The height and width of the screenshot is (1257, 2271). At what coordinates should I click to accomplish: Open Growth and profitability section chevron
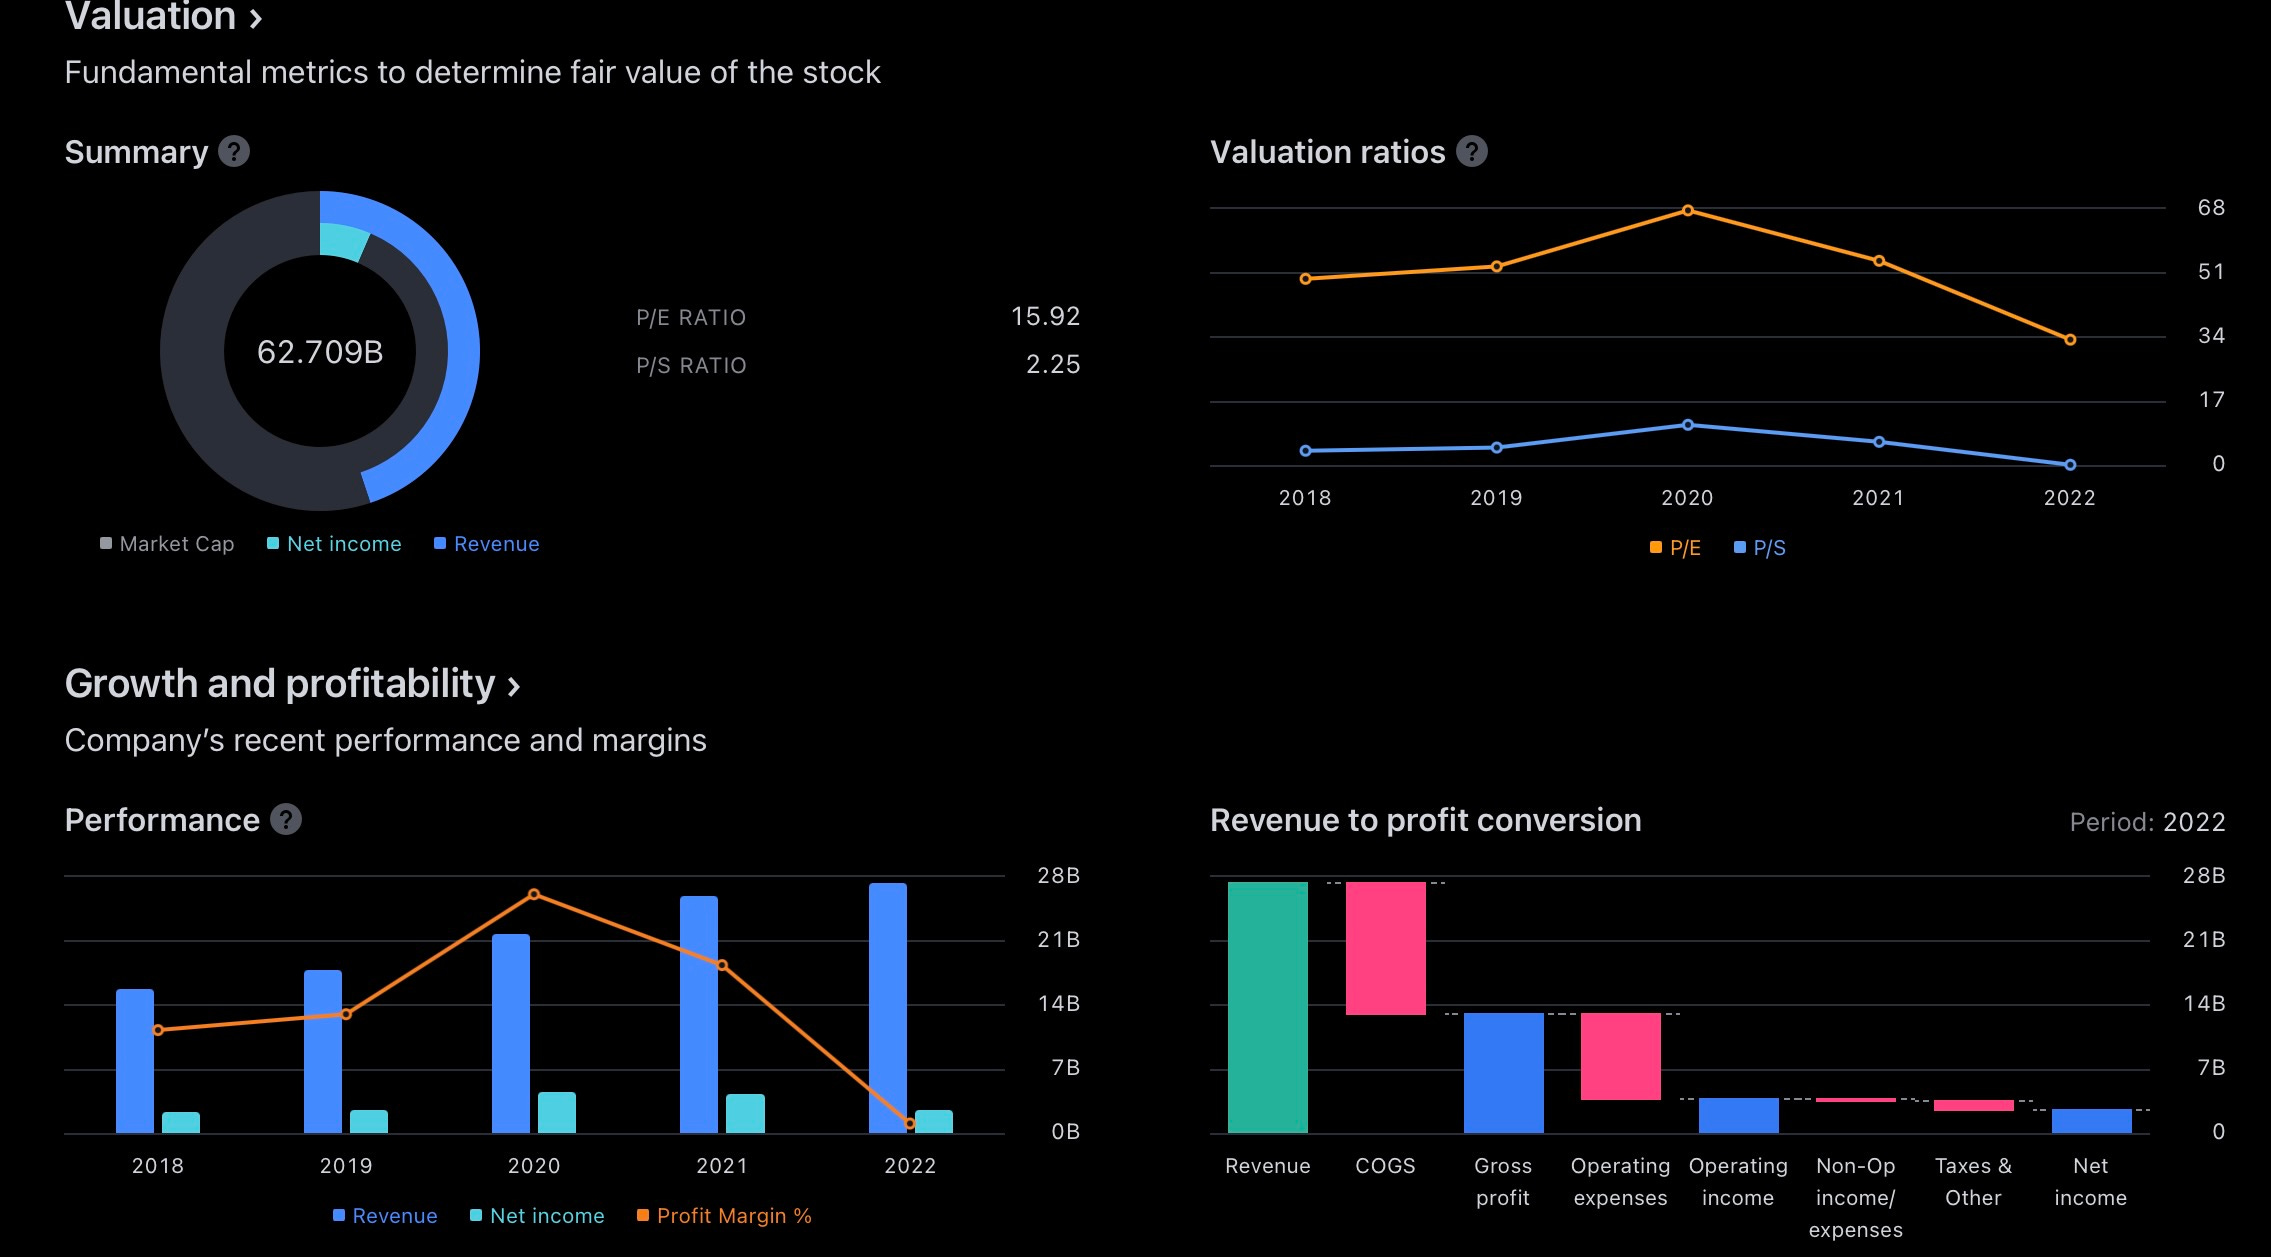514,686
